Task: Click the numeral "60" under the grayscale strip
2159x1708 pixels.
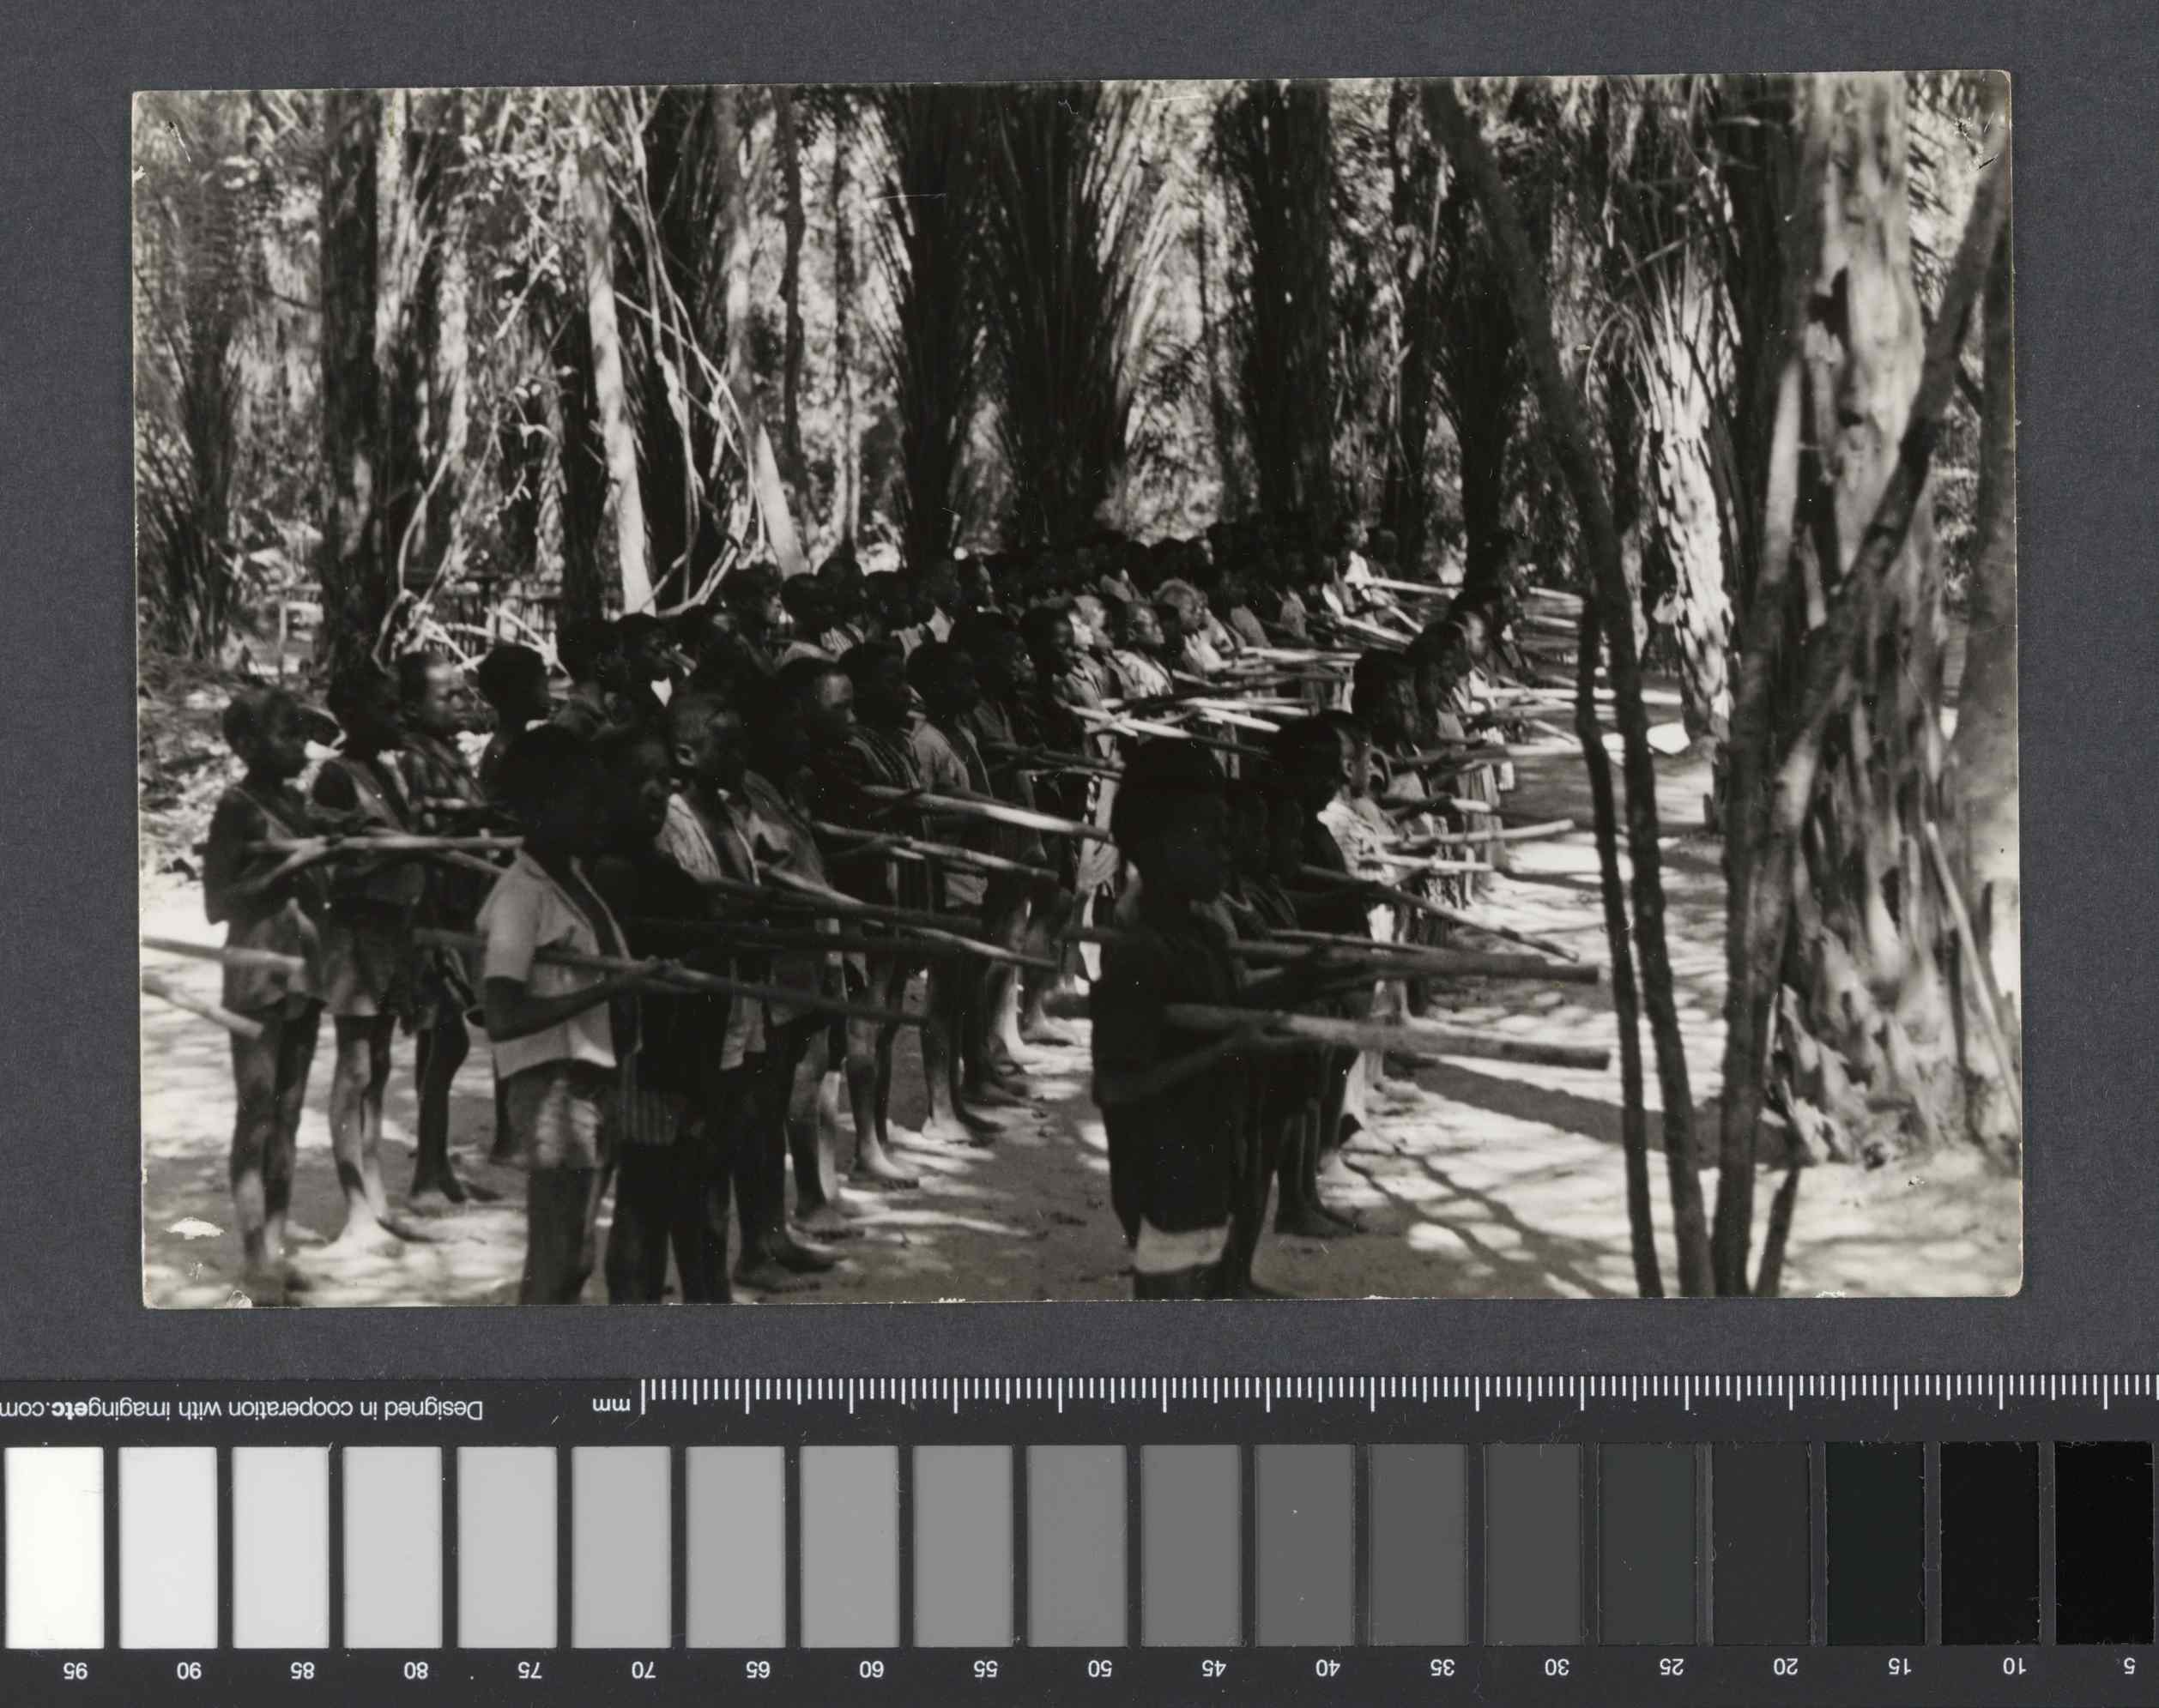Action: click(872, 1670)
